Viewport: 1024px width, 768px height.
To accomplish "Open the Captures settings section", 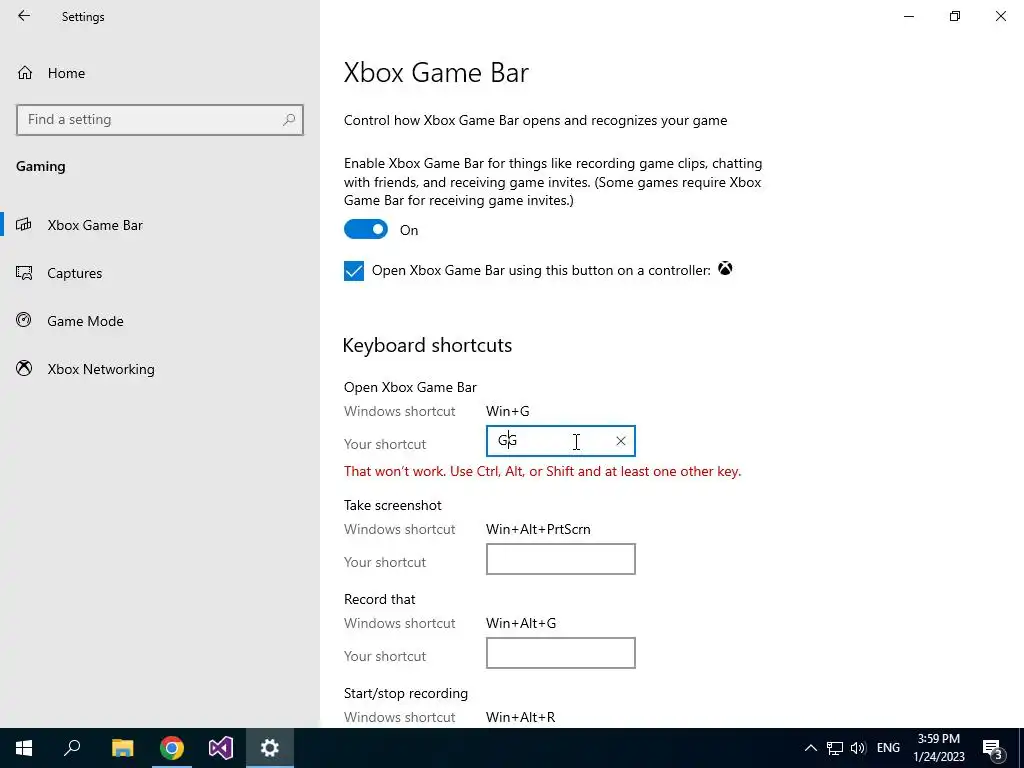I will 160,273.
